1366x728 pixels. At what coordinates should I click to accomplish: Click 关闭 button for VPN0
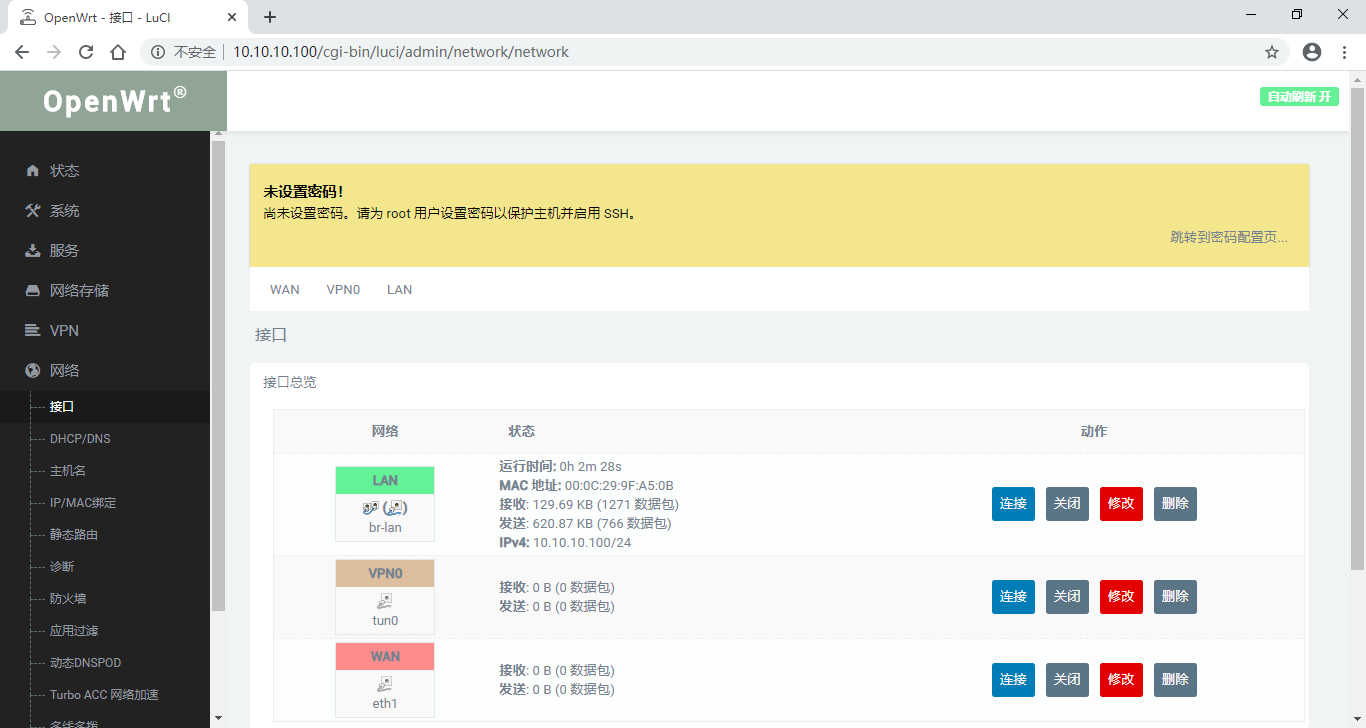point(1067,597)
